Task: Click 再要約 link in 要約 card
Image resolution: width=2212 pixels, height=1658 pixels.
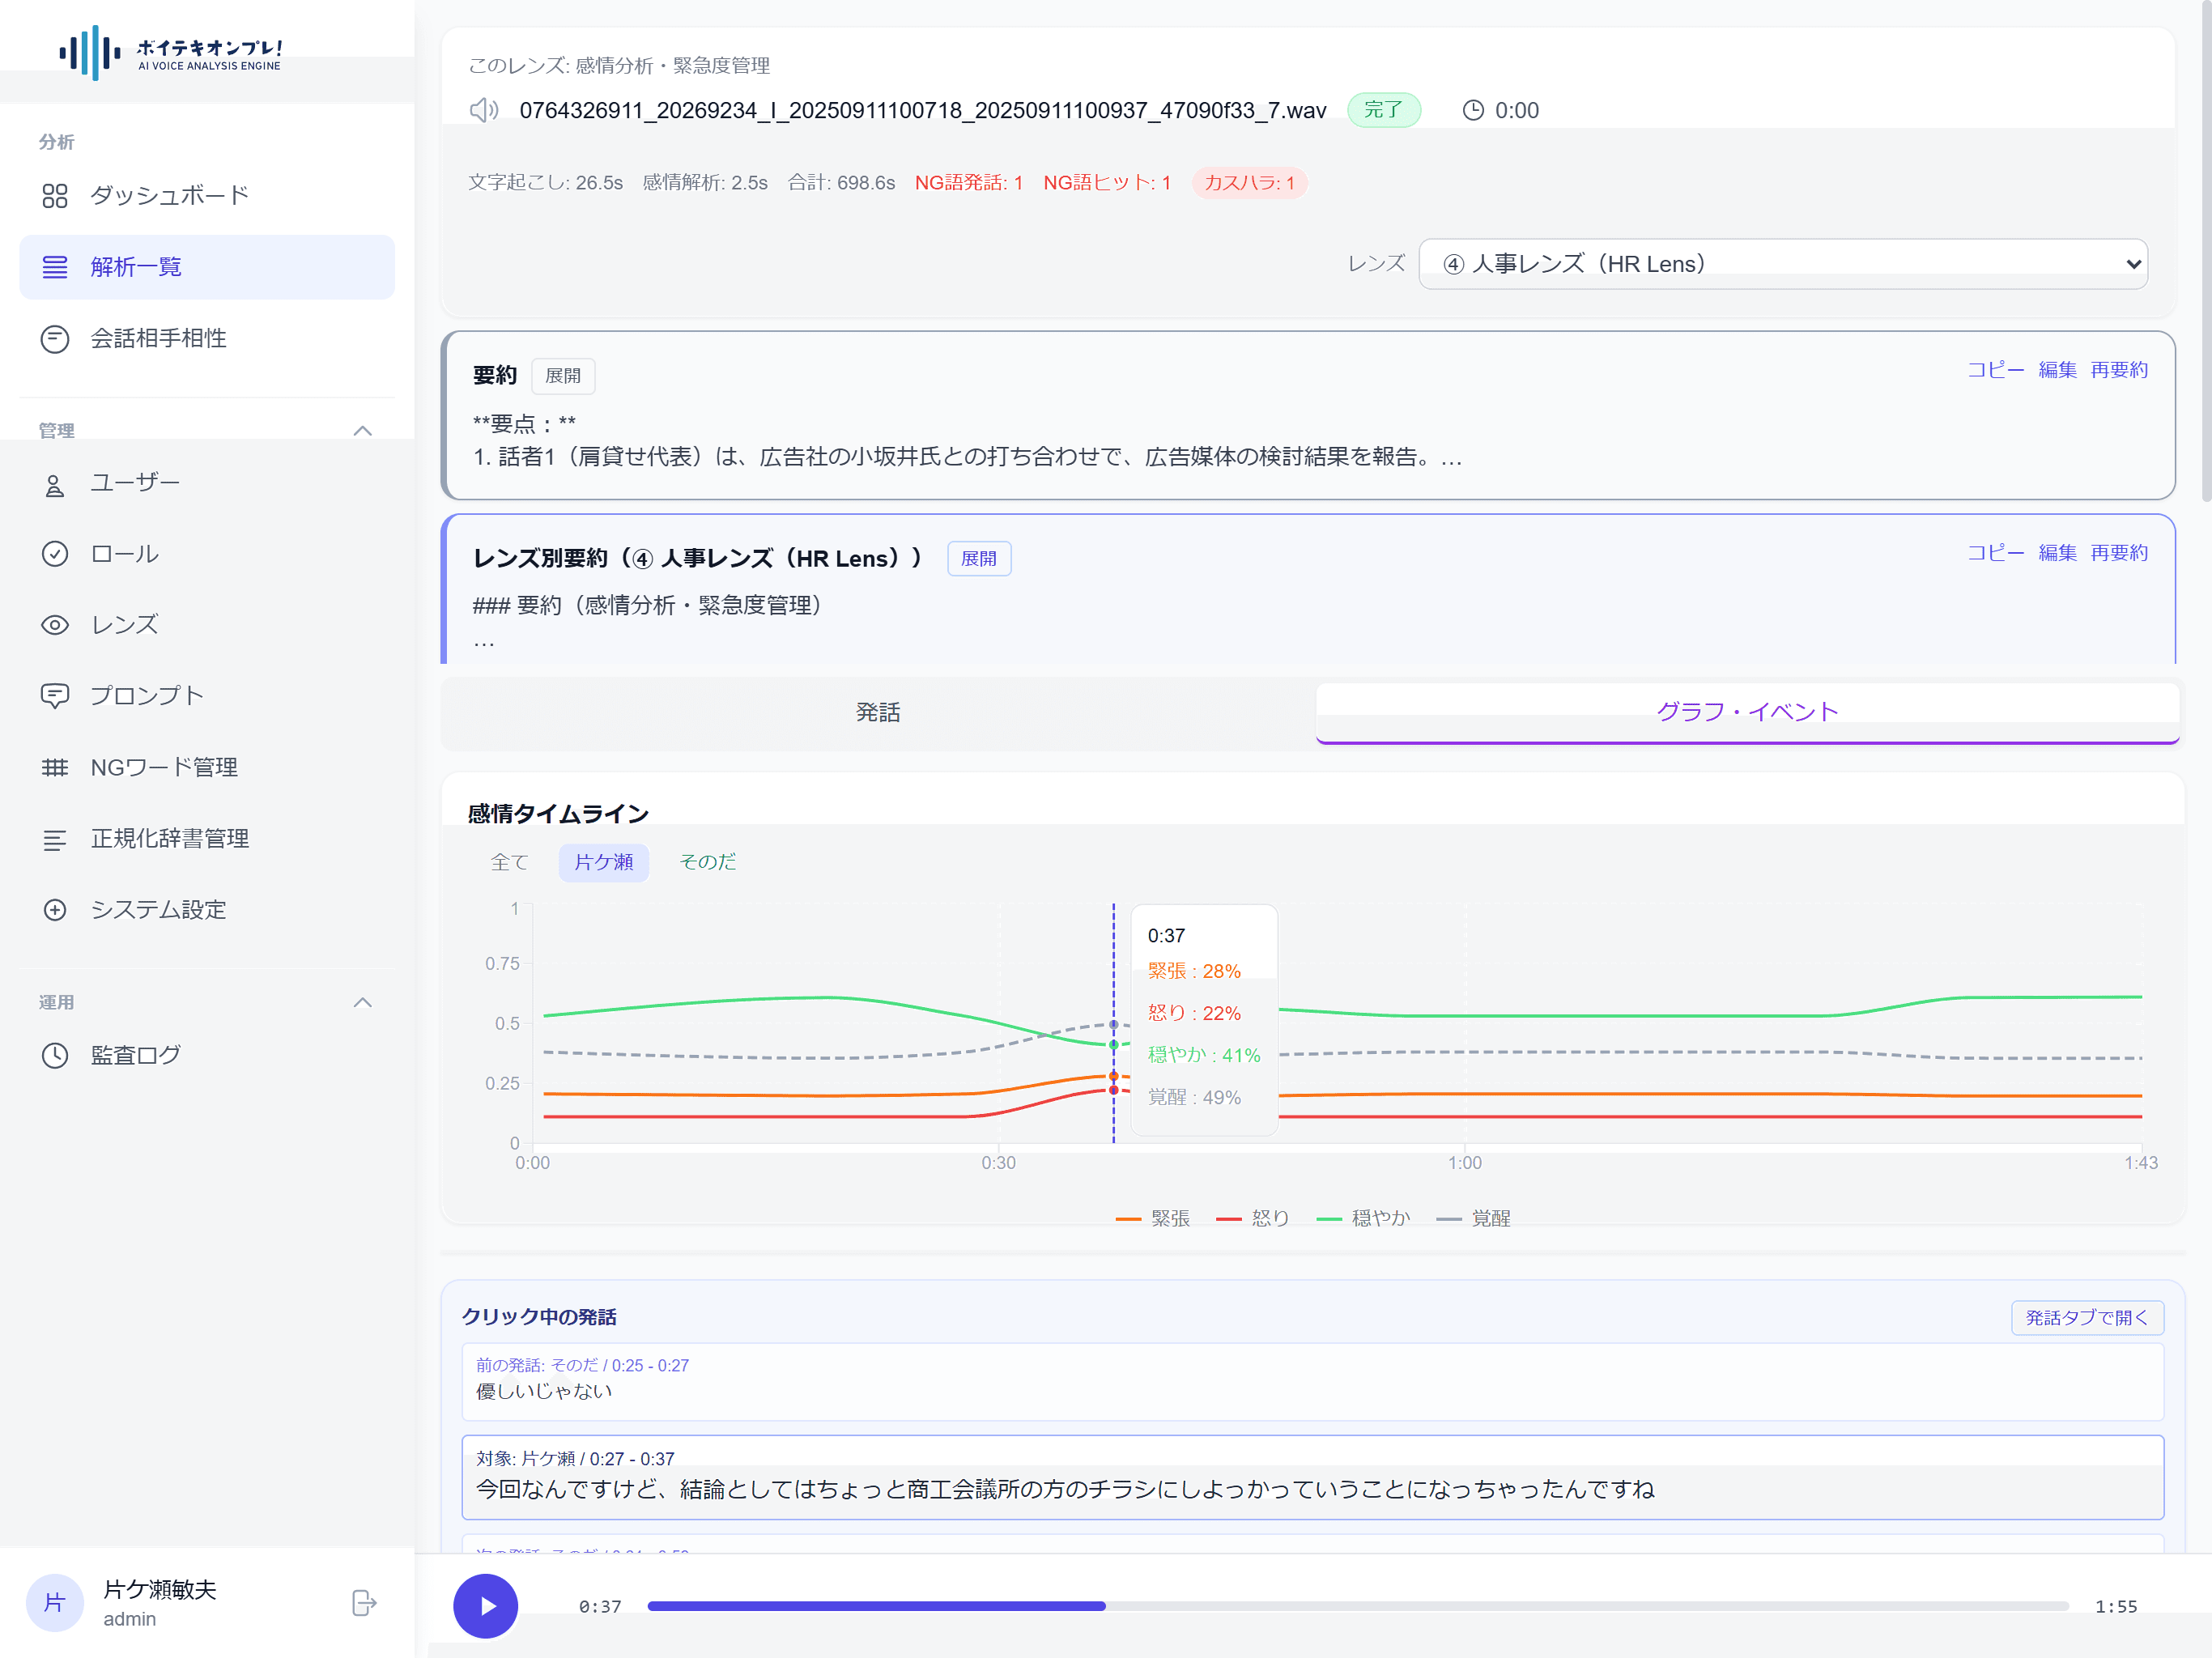Action: click(2118, 370)
